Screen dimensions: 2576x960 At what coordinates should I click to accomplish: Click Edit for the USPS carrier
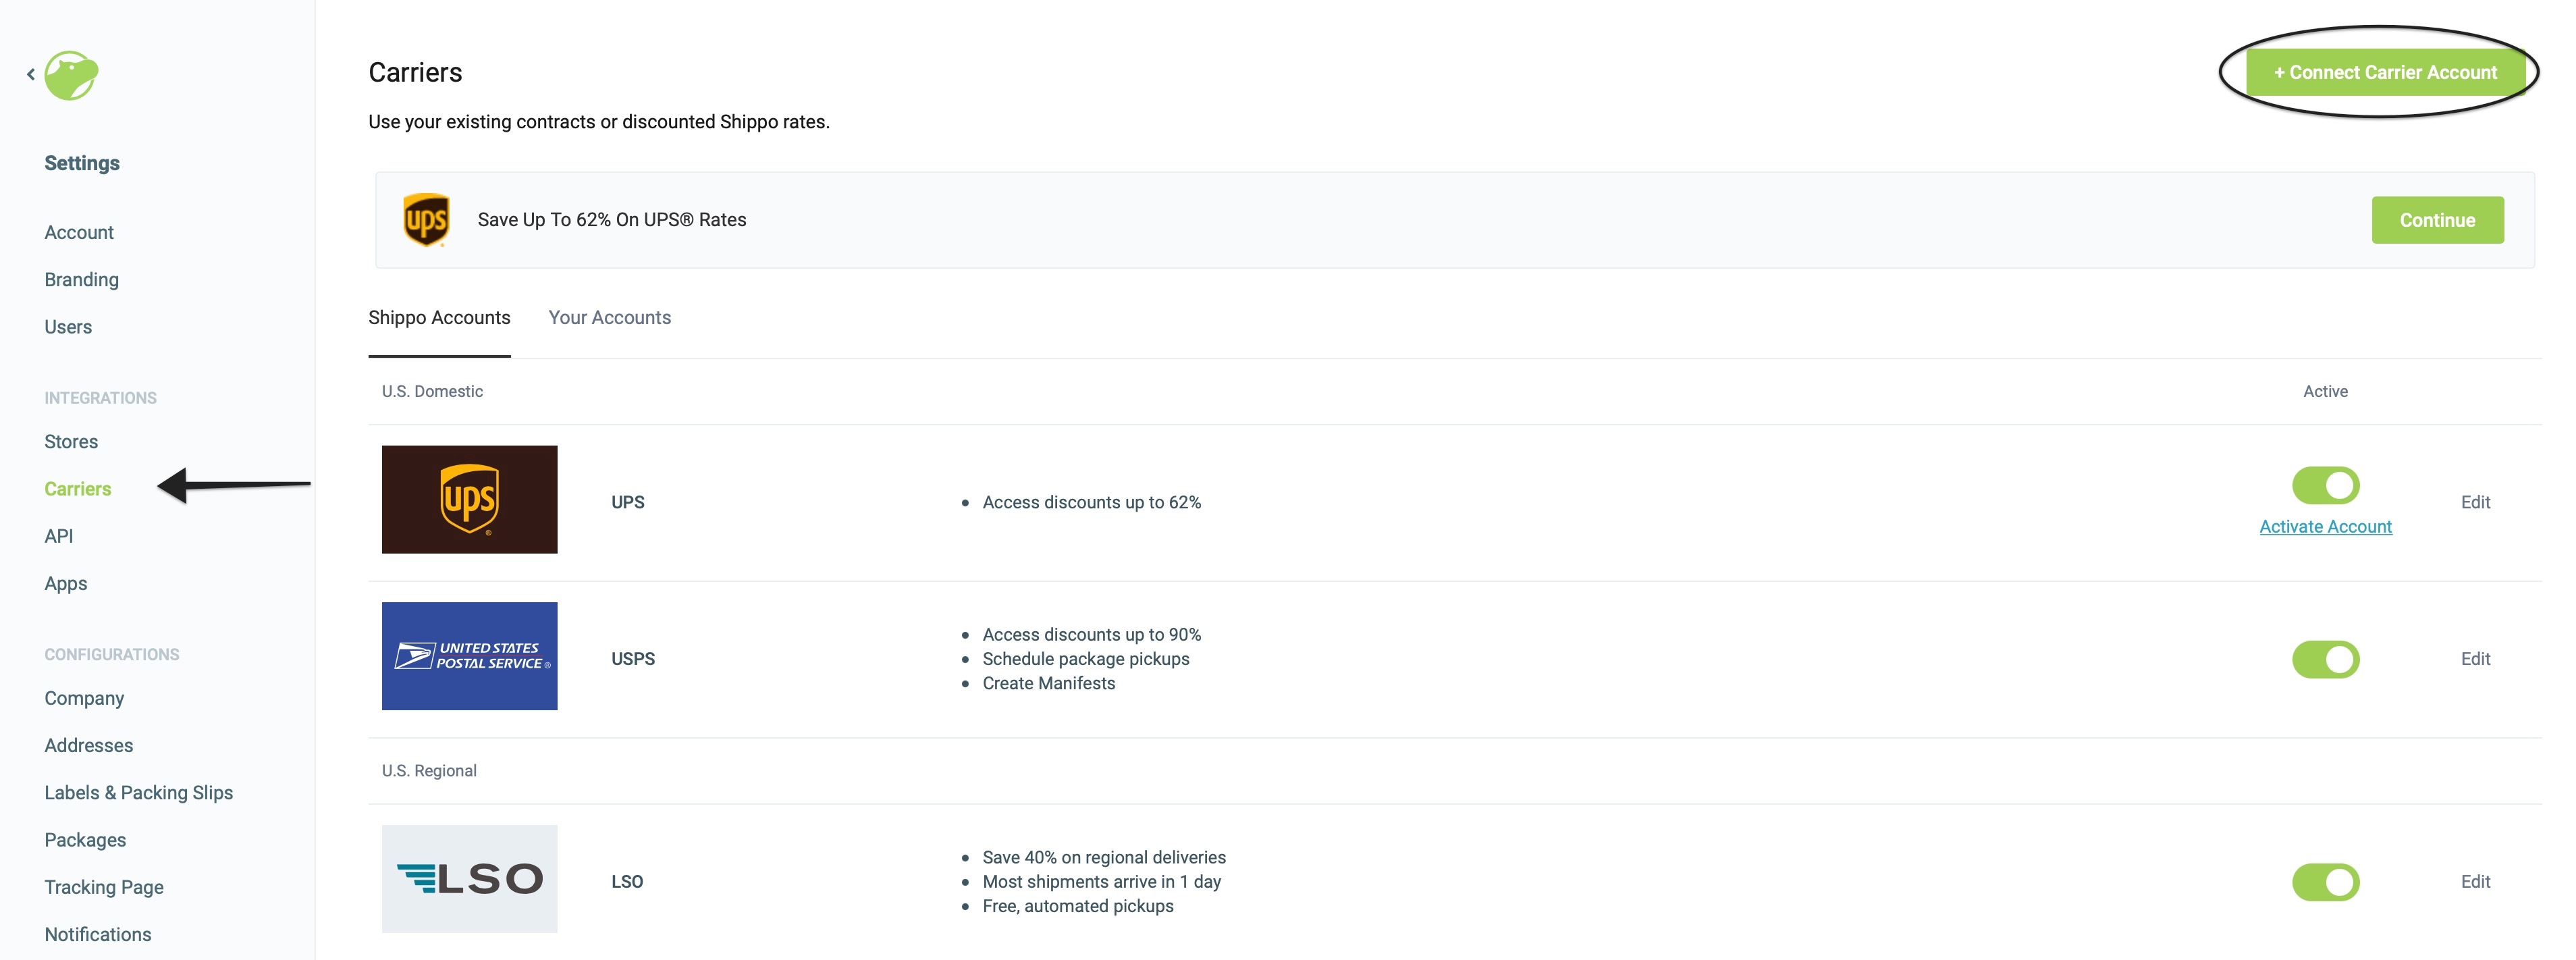point(2475,659)
